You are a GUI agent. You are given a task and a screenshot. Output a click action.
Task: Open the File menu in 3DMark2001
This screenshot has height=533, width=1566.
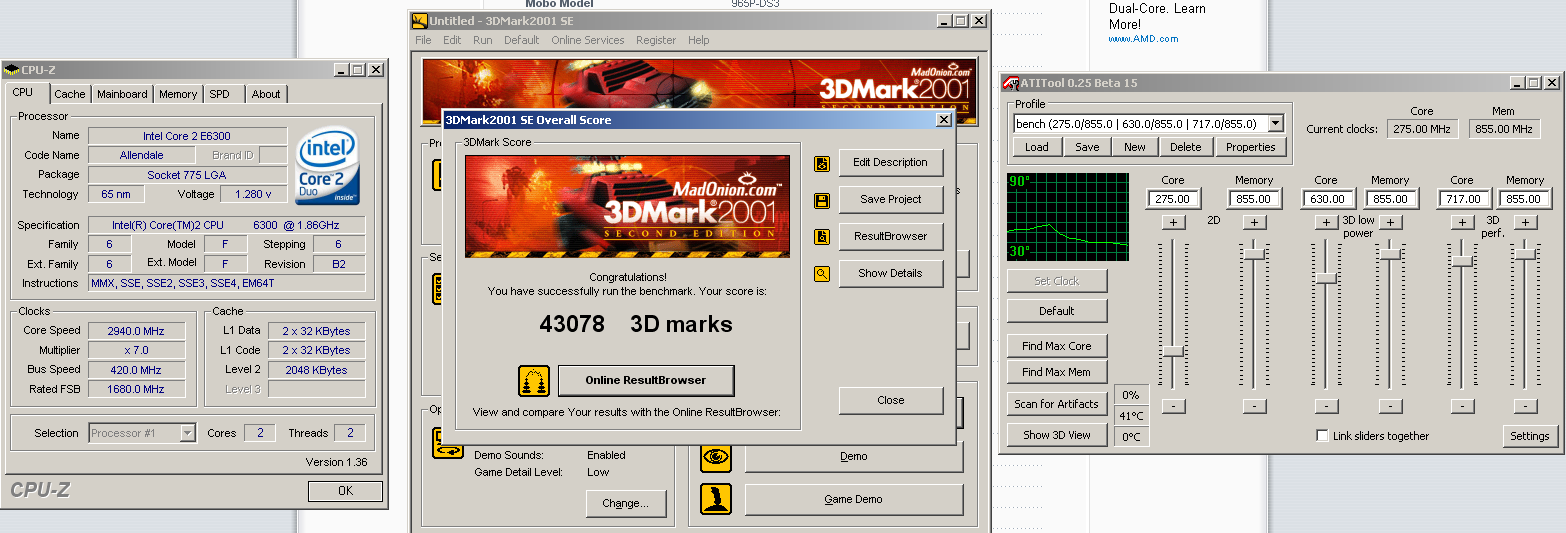423,40
